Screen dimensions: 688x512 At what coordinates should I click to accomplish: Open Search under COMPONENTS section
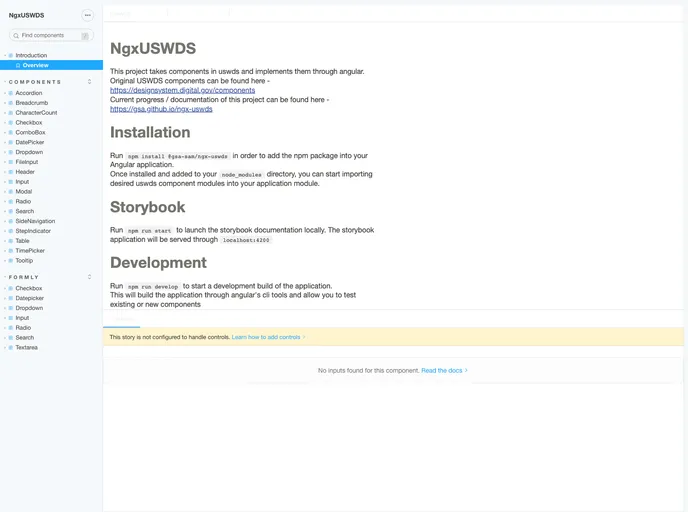(25, 211)
